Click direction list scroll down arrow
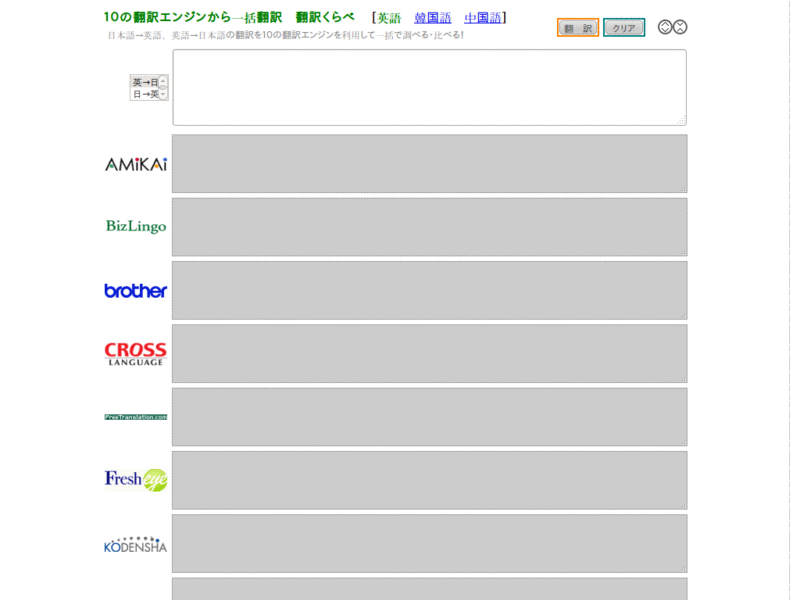Viewport: 800px width, 600px height. 163,94
